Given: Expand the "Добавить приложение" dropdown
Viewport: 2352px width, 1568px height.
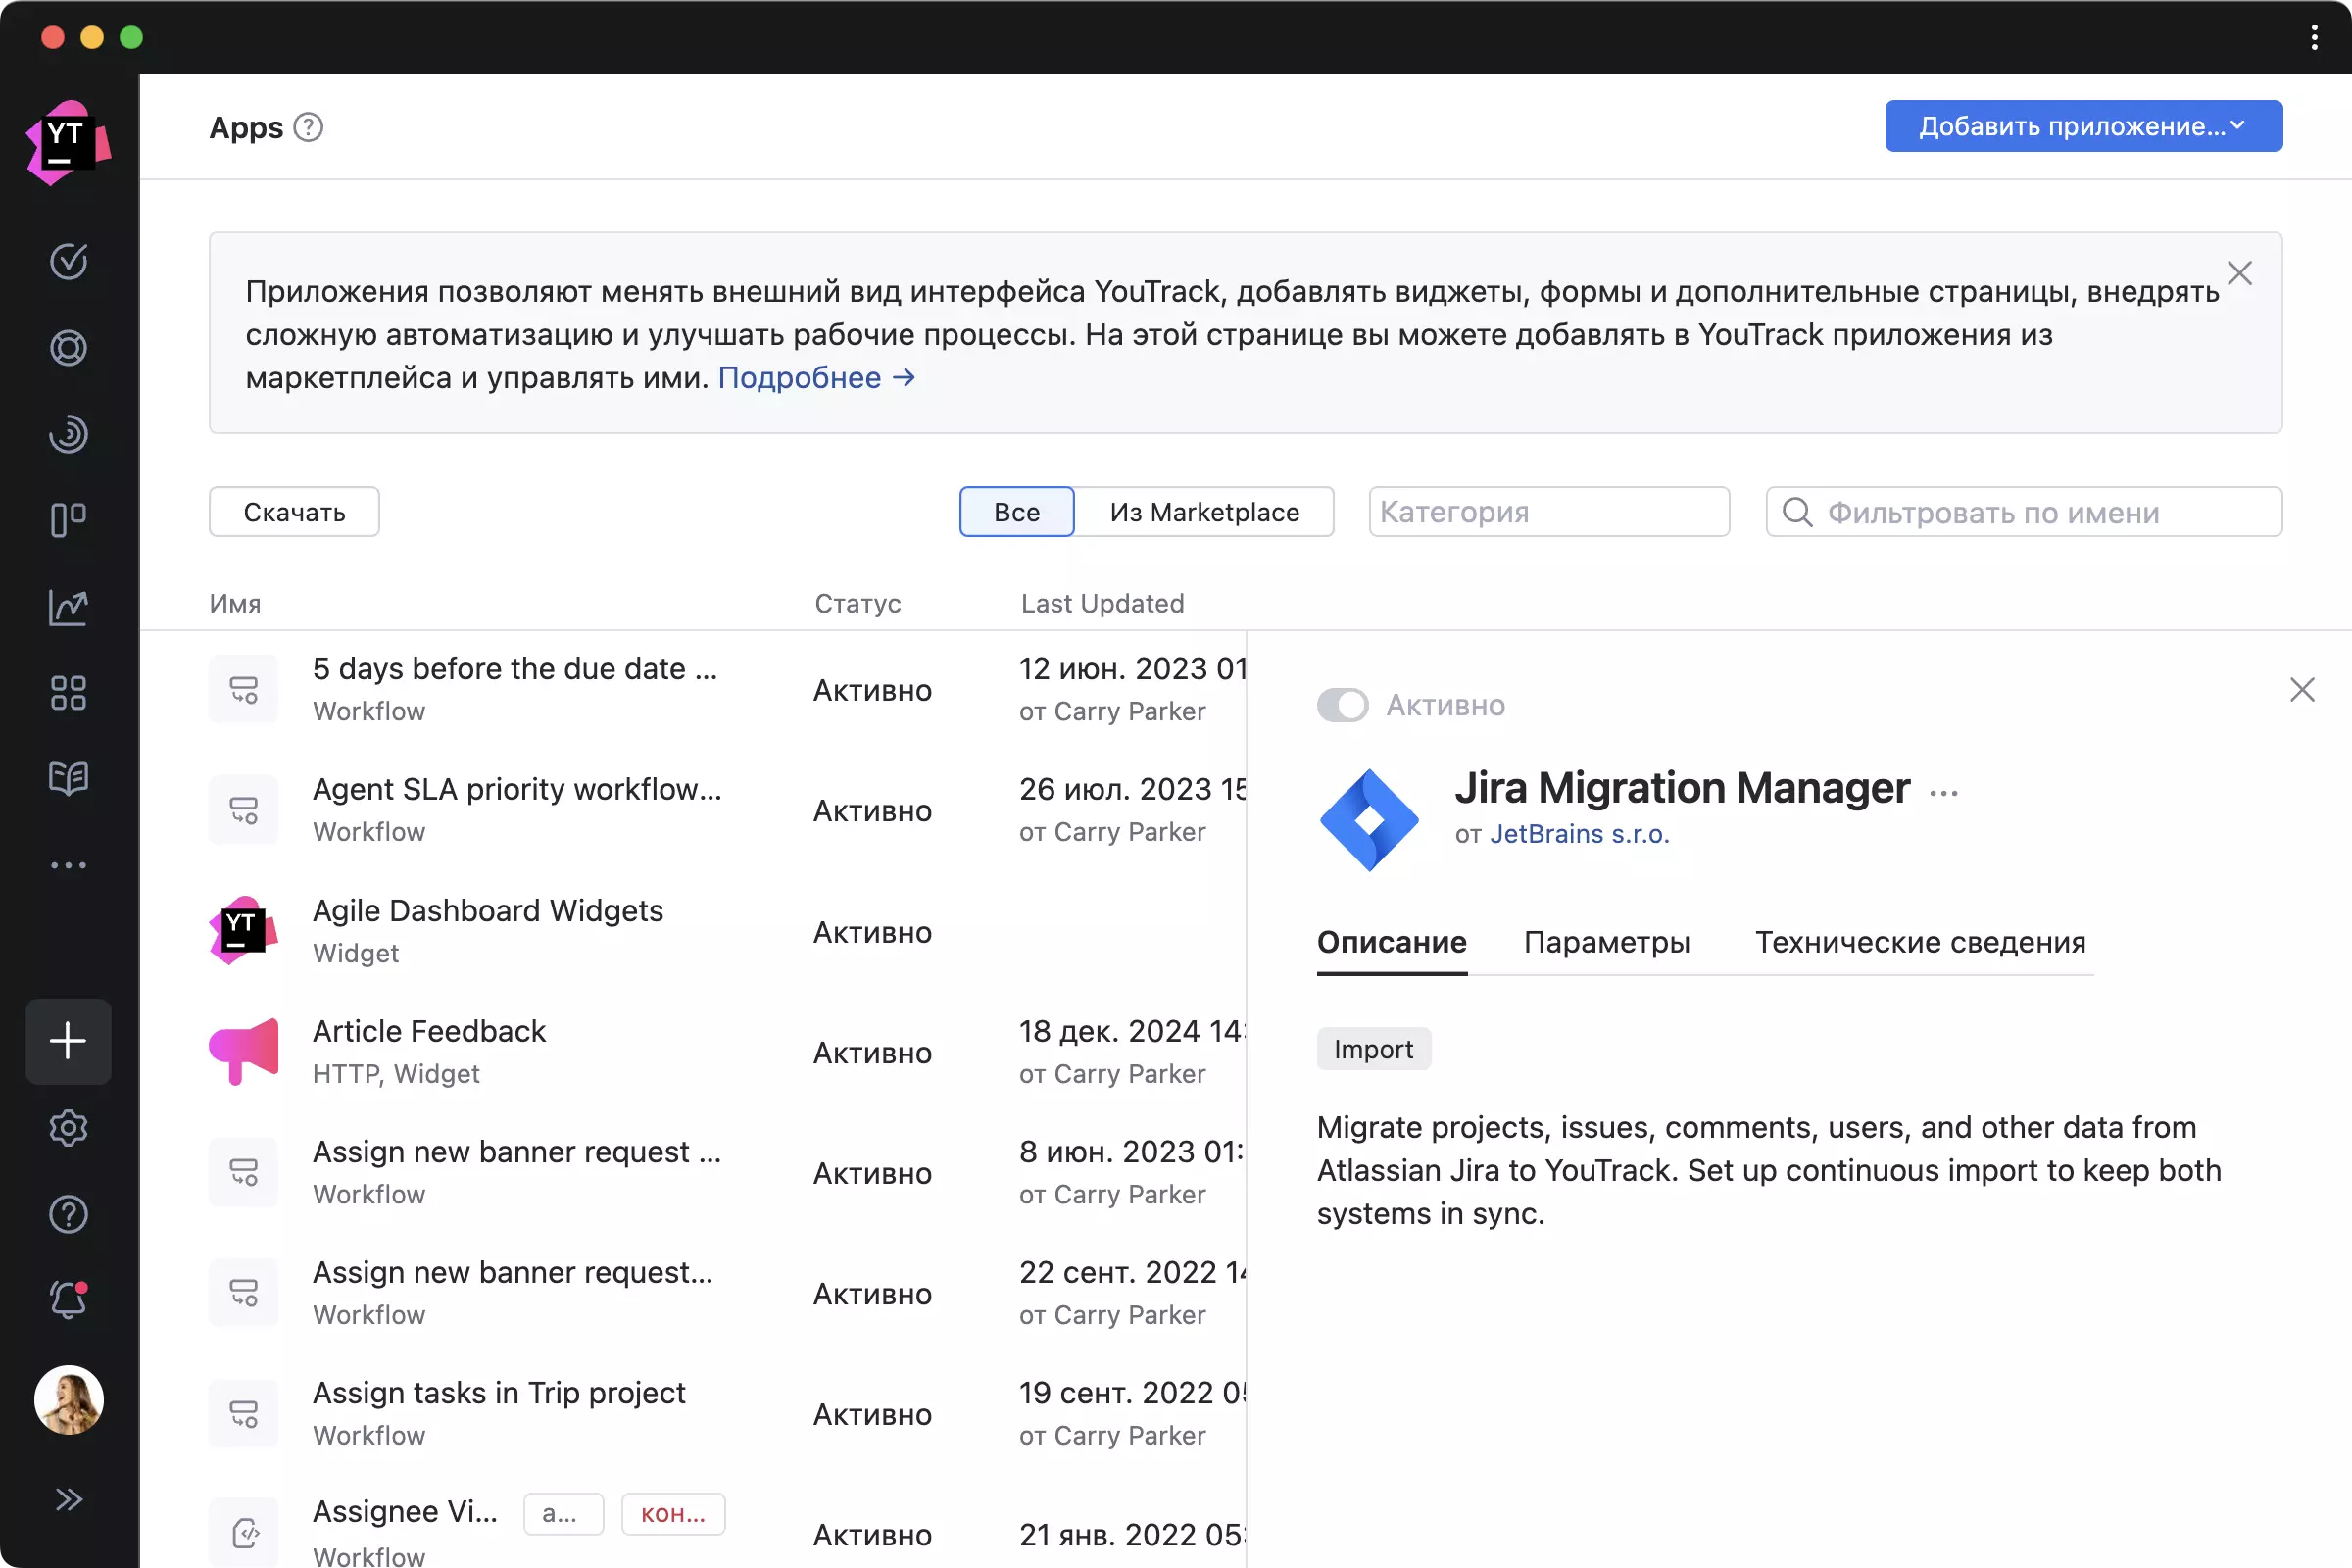Looking at the screenshot, I should tap(2083, 126).
